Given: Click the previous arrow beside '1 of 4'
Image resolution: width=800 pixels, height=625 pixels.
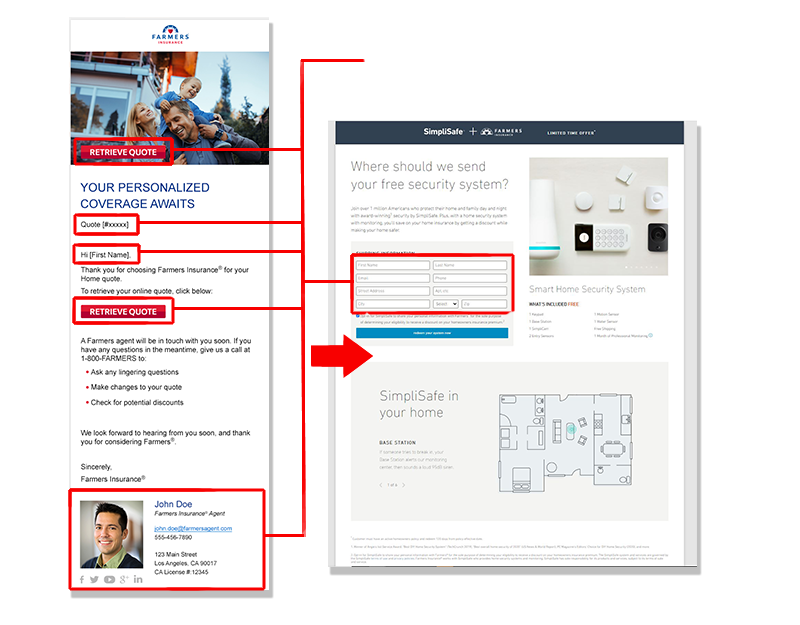Looking at the screenshot, I should [x=380, y=484].
